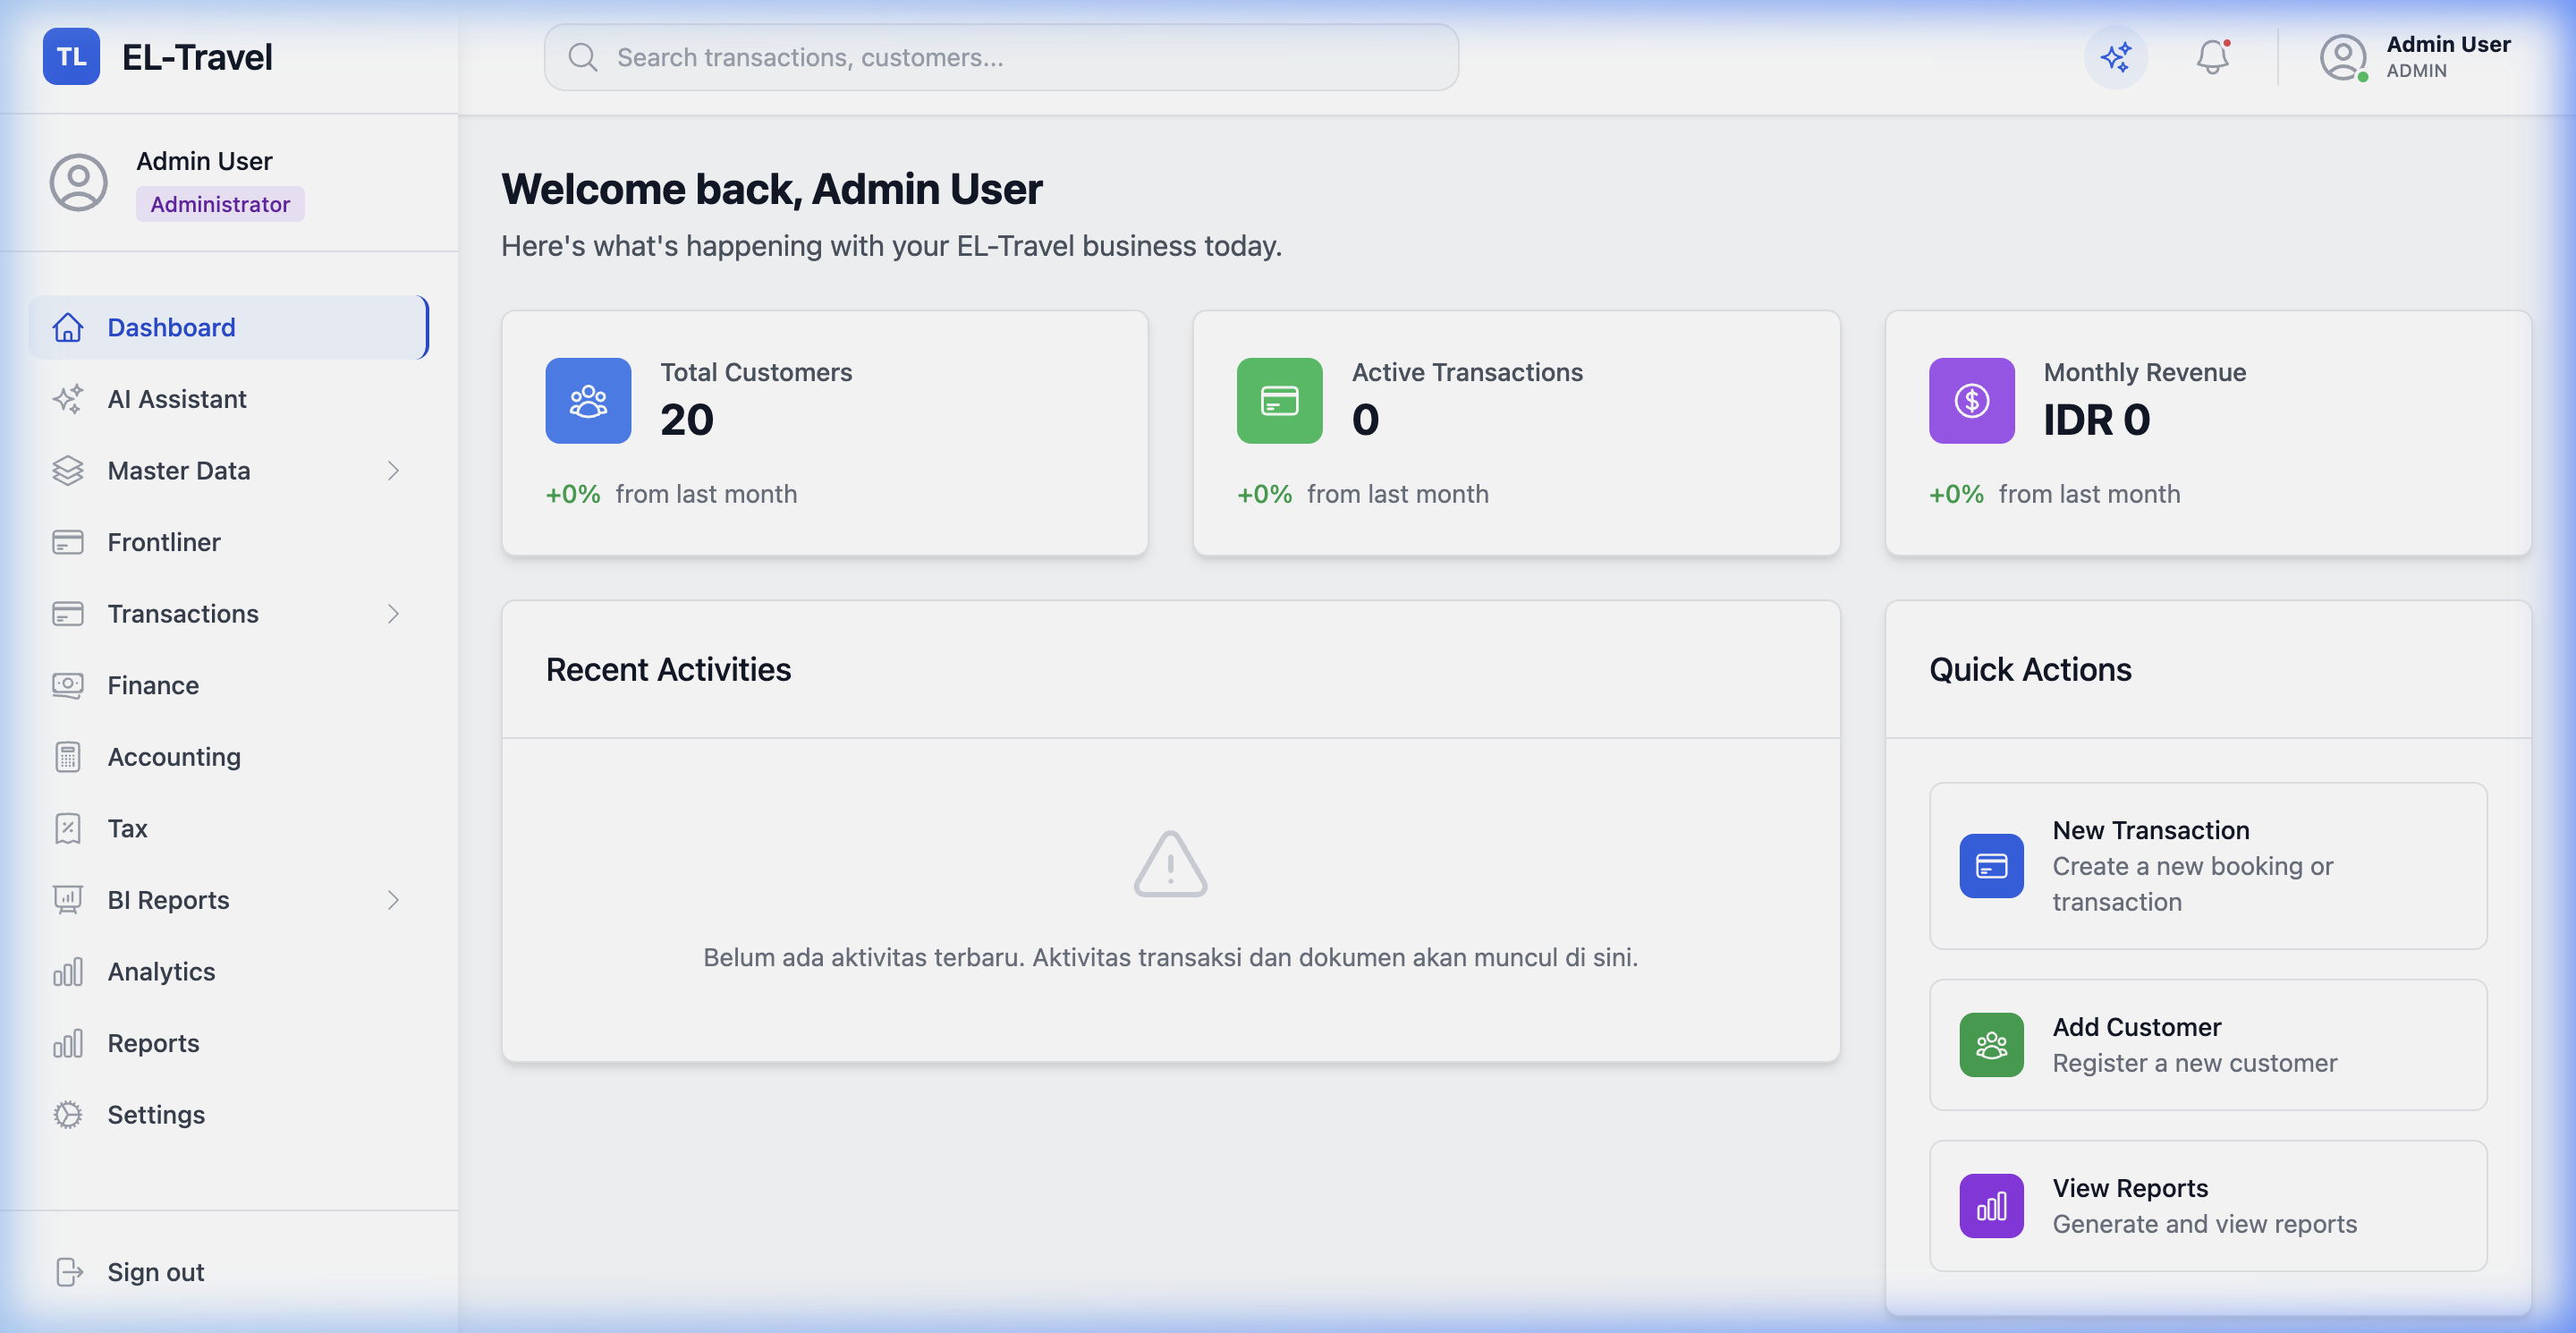Select the Add Customer quick action
The width and height of the screenshot is (2576, 1333).
click(2208, 1045)
